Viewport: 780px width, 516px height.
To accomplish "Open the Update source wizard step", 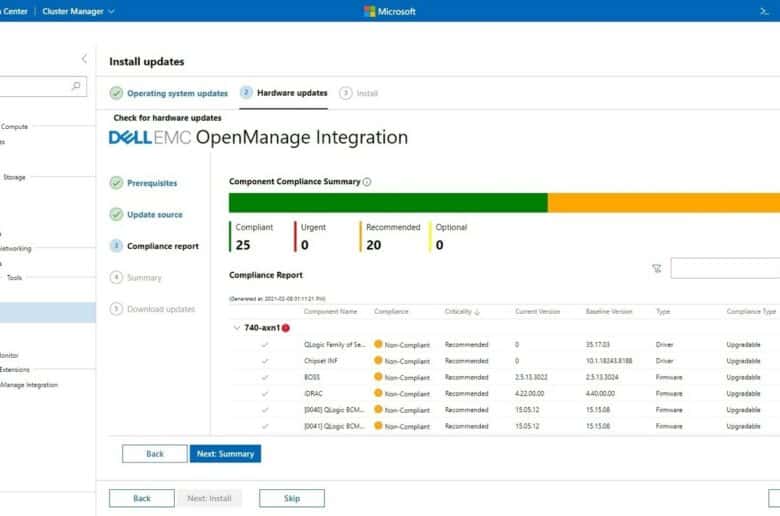I will coord(146,214).
